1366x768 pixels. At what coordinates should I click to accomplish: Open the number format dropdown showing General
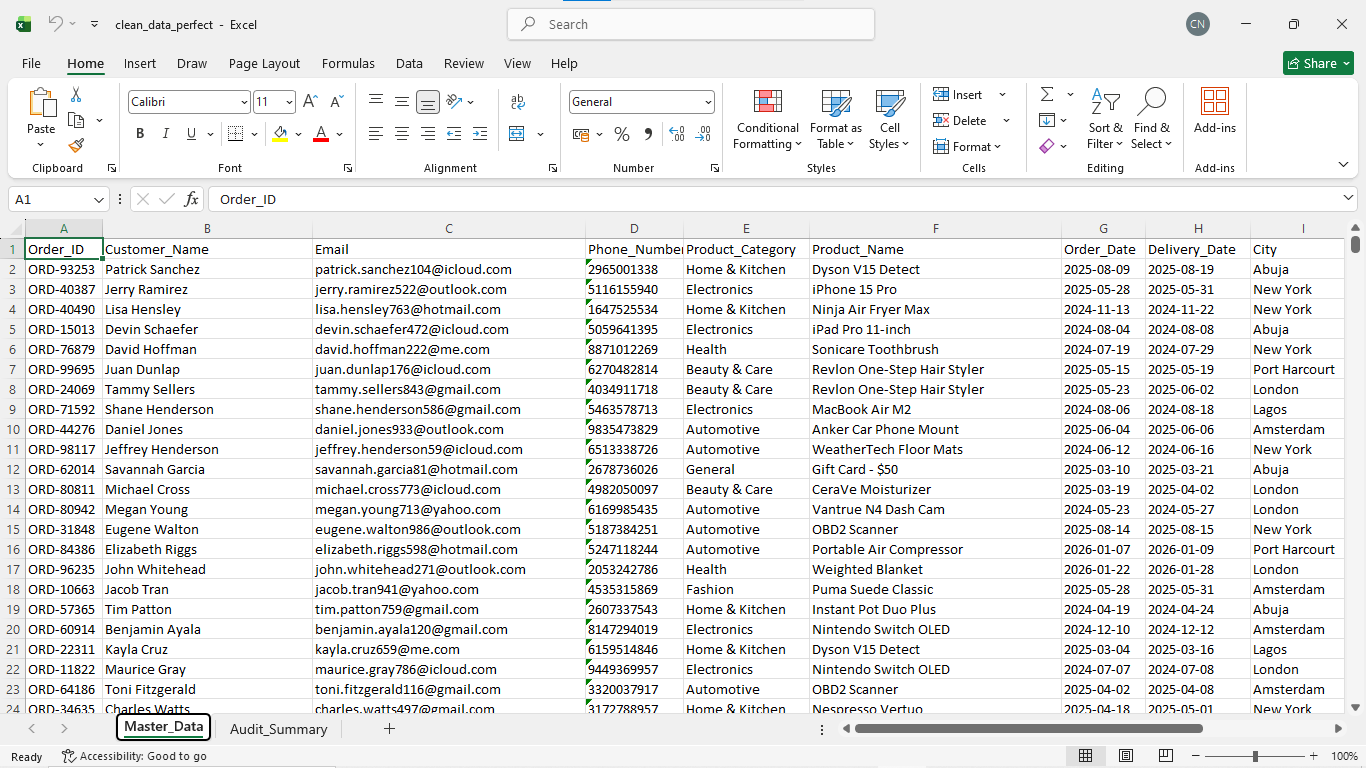[x=708, y=102]
